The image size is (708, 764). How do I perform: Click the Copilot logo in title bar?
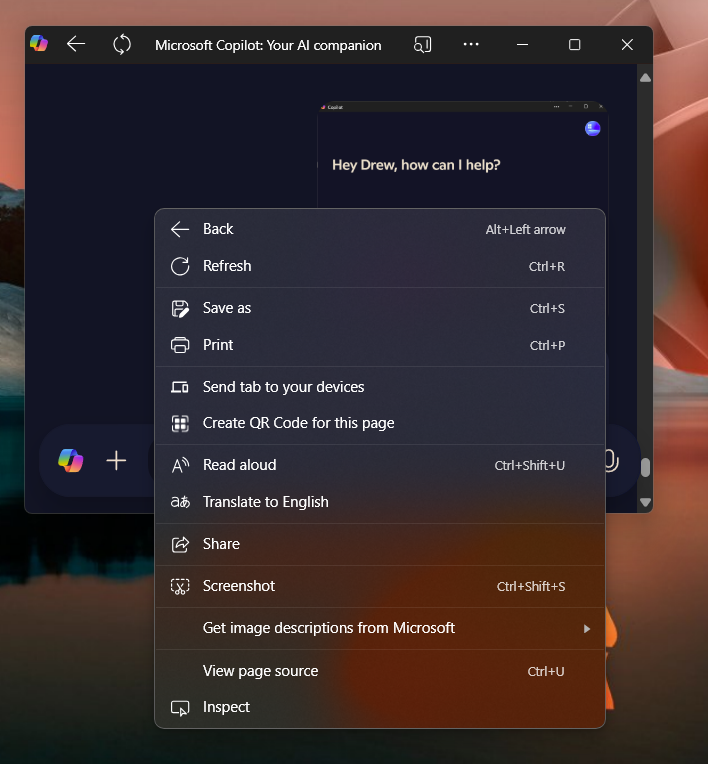pos(39,44)
